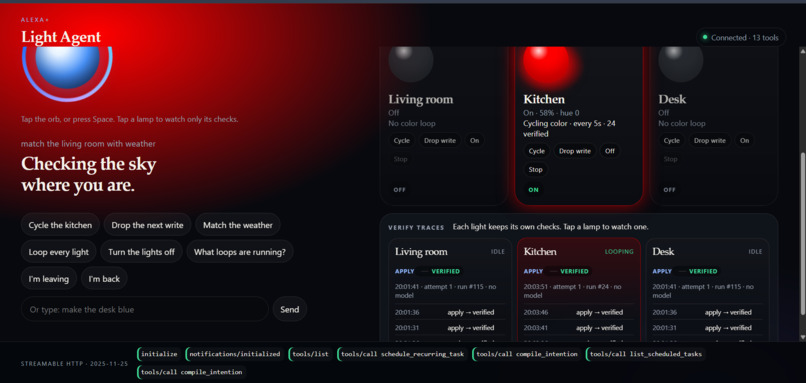The width and height of the screenshot is (806, 383).
Task: Click APPLY badge in Living room trace
Action: [405, 271]
